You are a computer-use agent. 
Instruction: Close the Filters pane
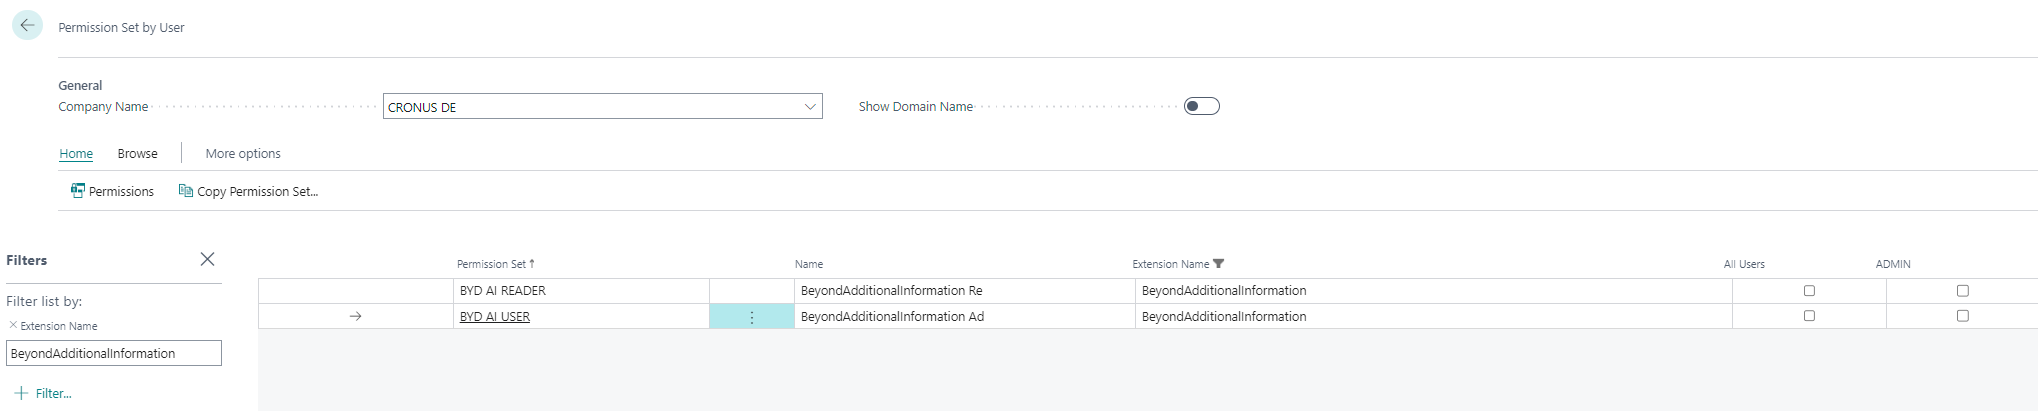[x=207, y=259]
